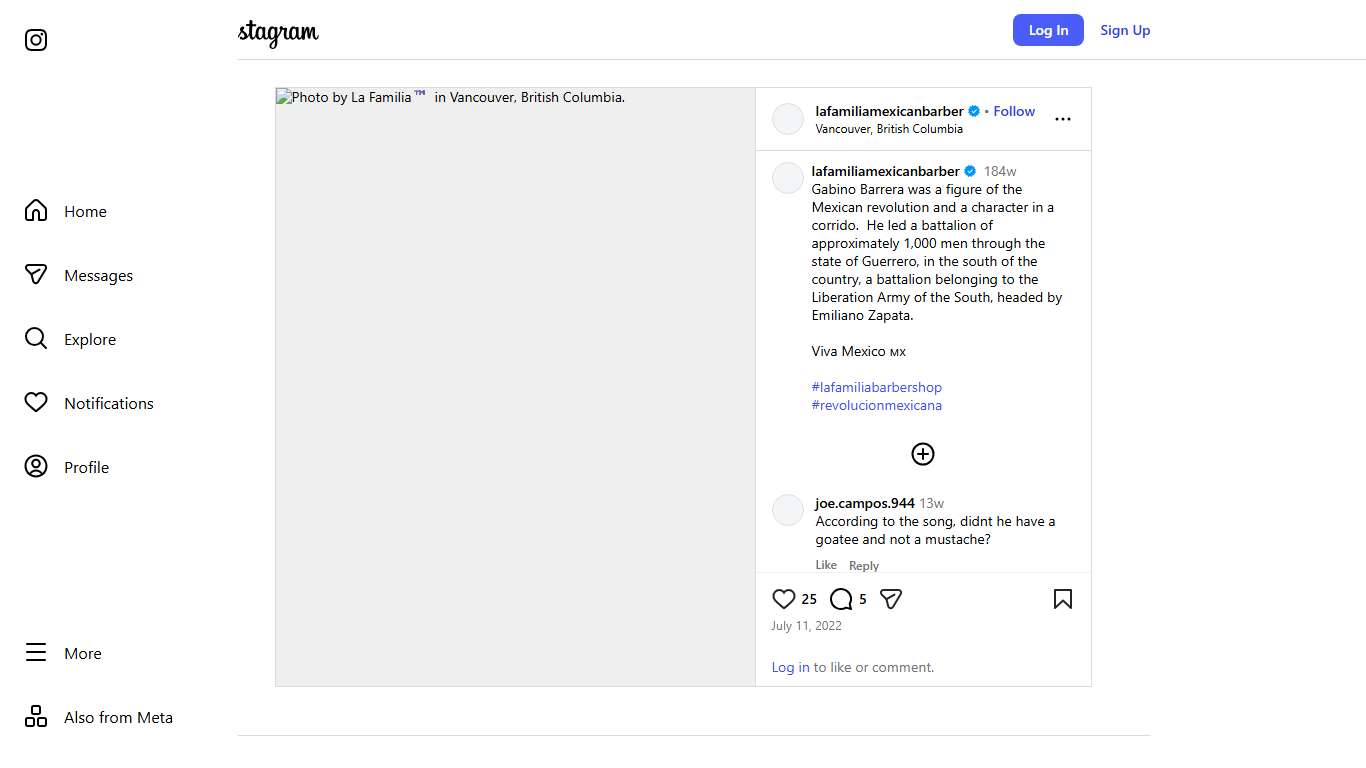1366x768 pixels.
Task: Expand the More hamburger menu
Action: (x=36, y=653)
